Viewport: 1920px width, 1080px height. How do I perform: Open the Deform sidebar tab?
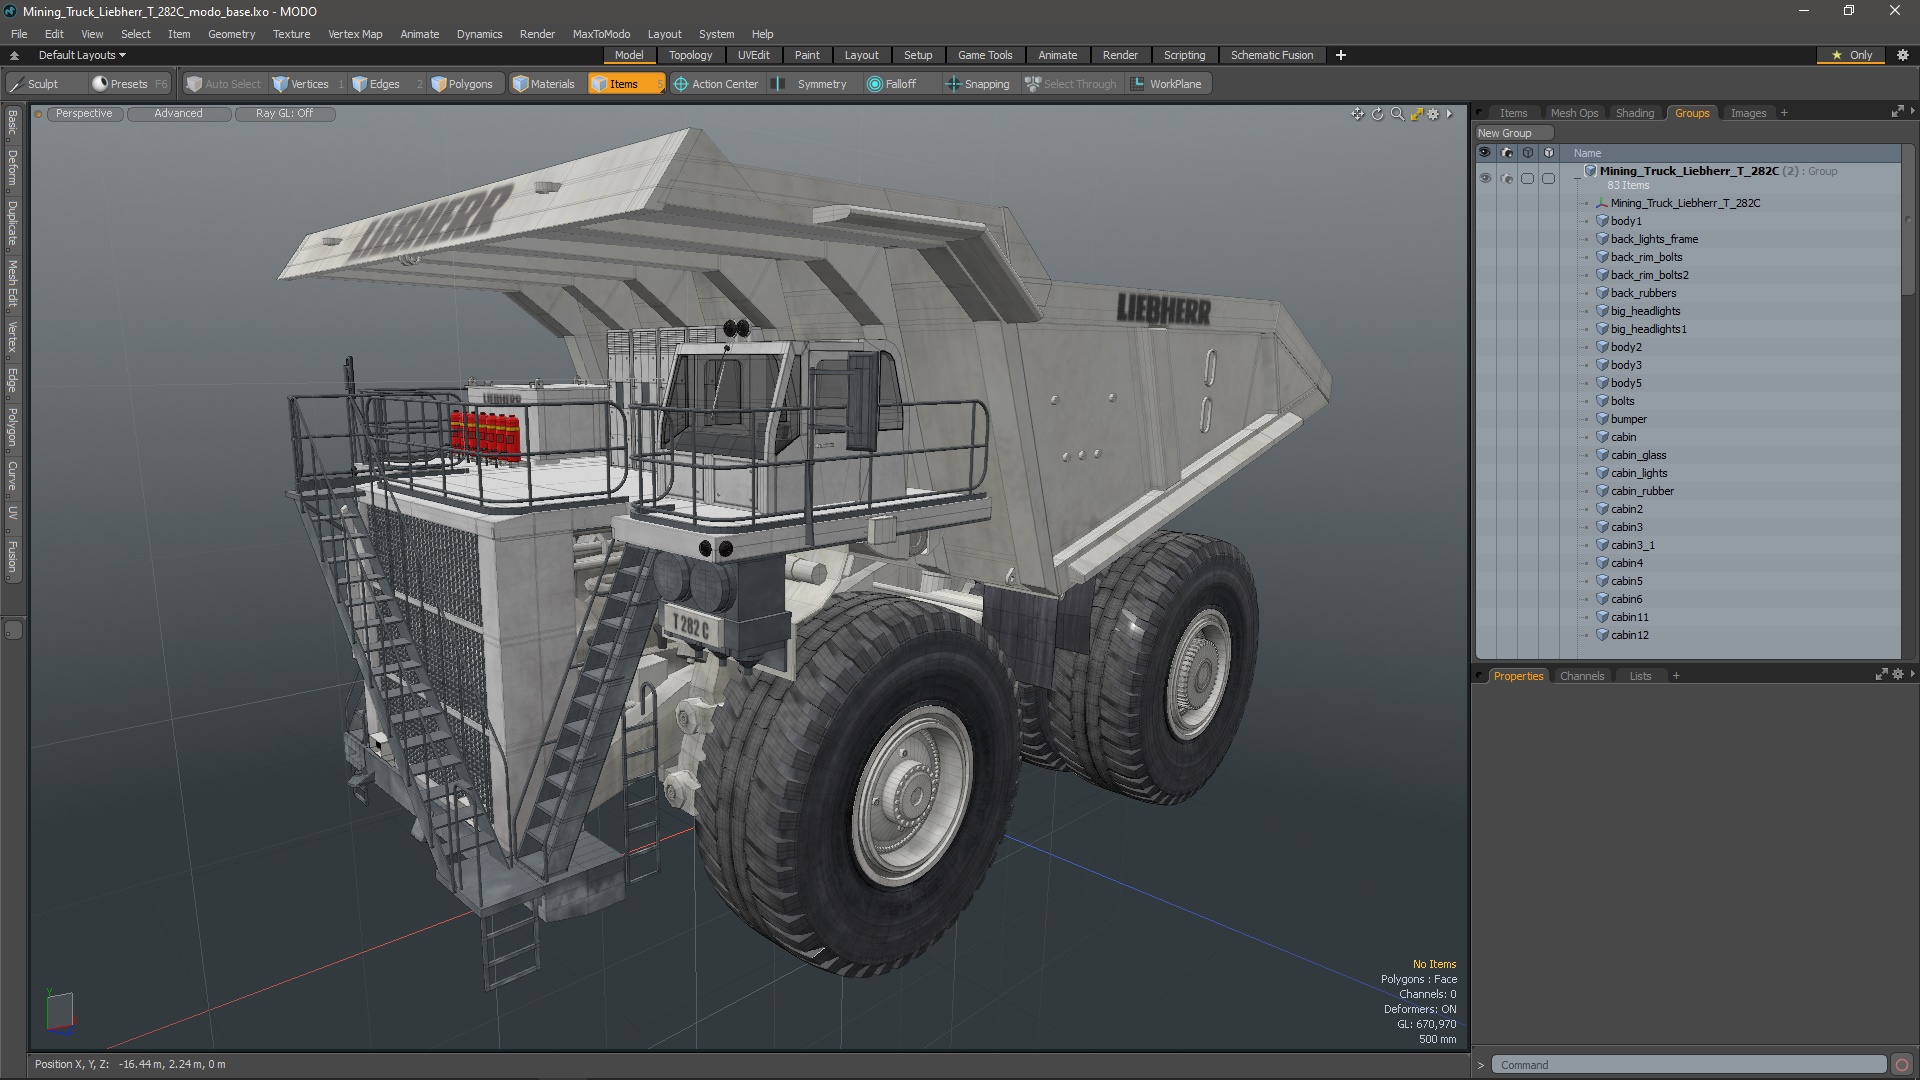pyautogui.click(x=12, y=168)
